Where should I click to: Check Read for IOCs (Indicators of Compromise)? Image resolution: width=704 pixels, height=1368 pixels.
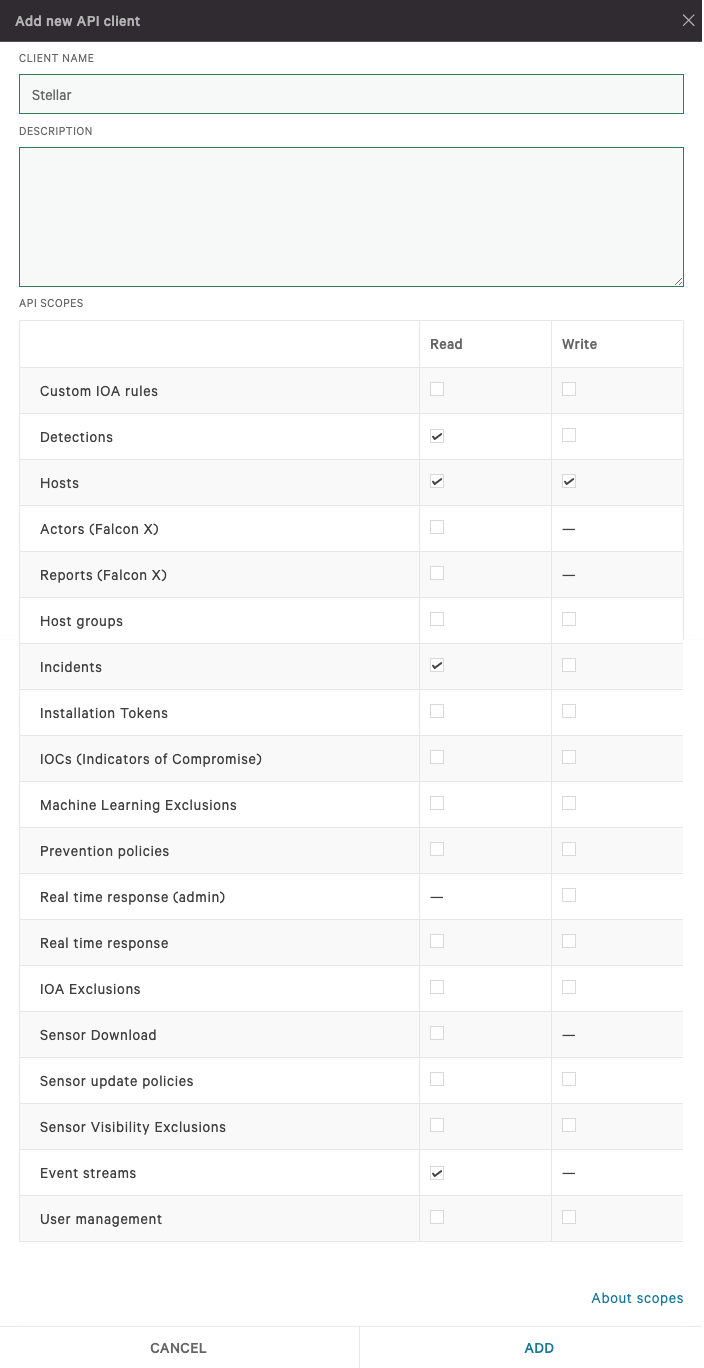(437, 757)
